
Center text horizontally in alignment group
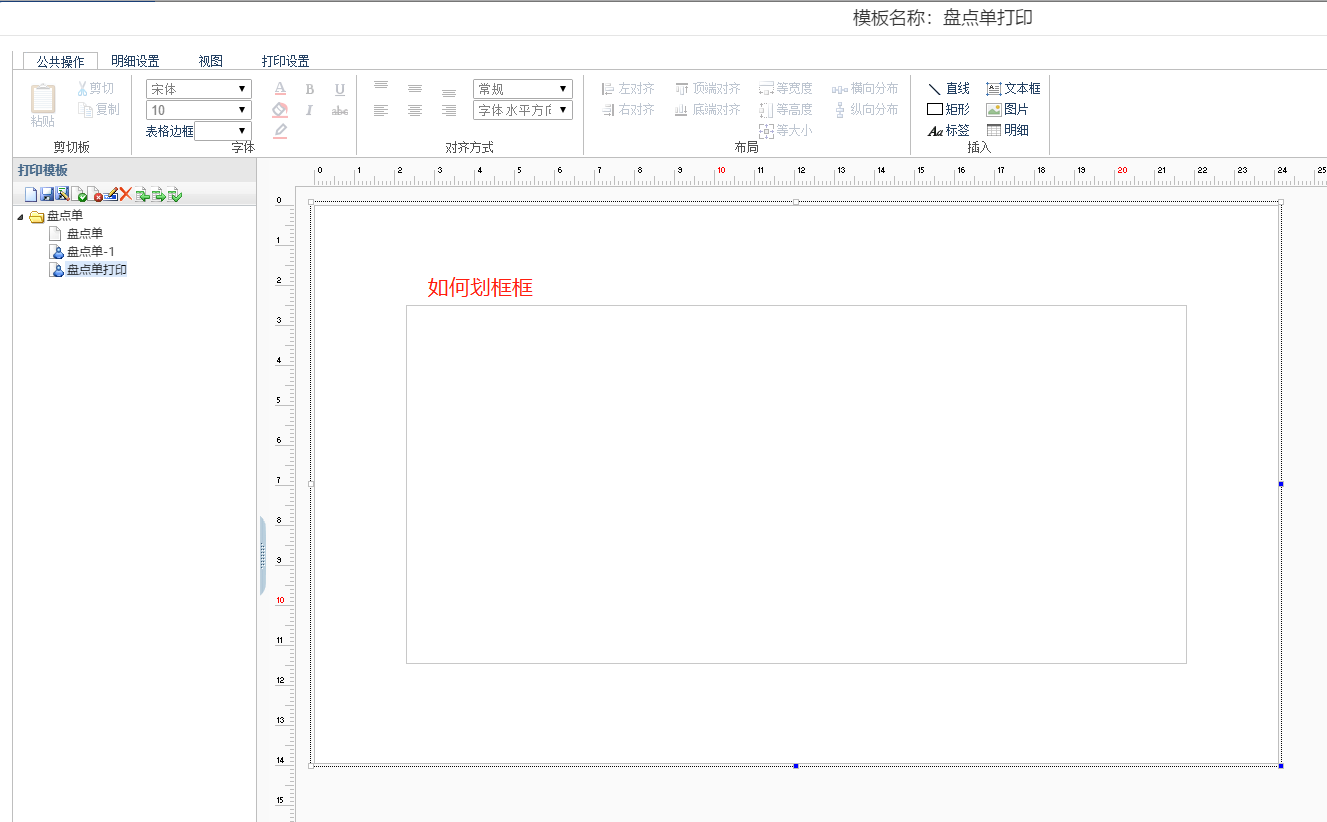[x=415, y=110]
